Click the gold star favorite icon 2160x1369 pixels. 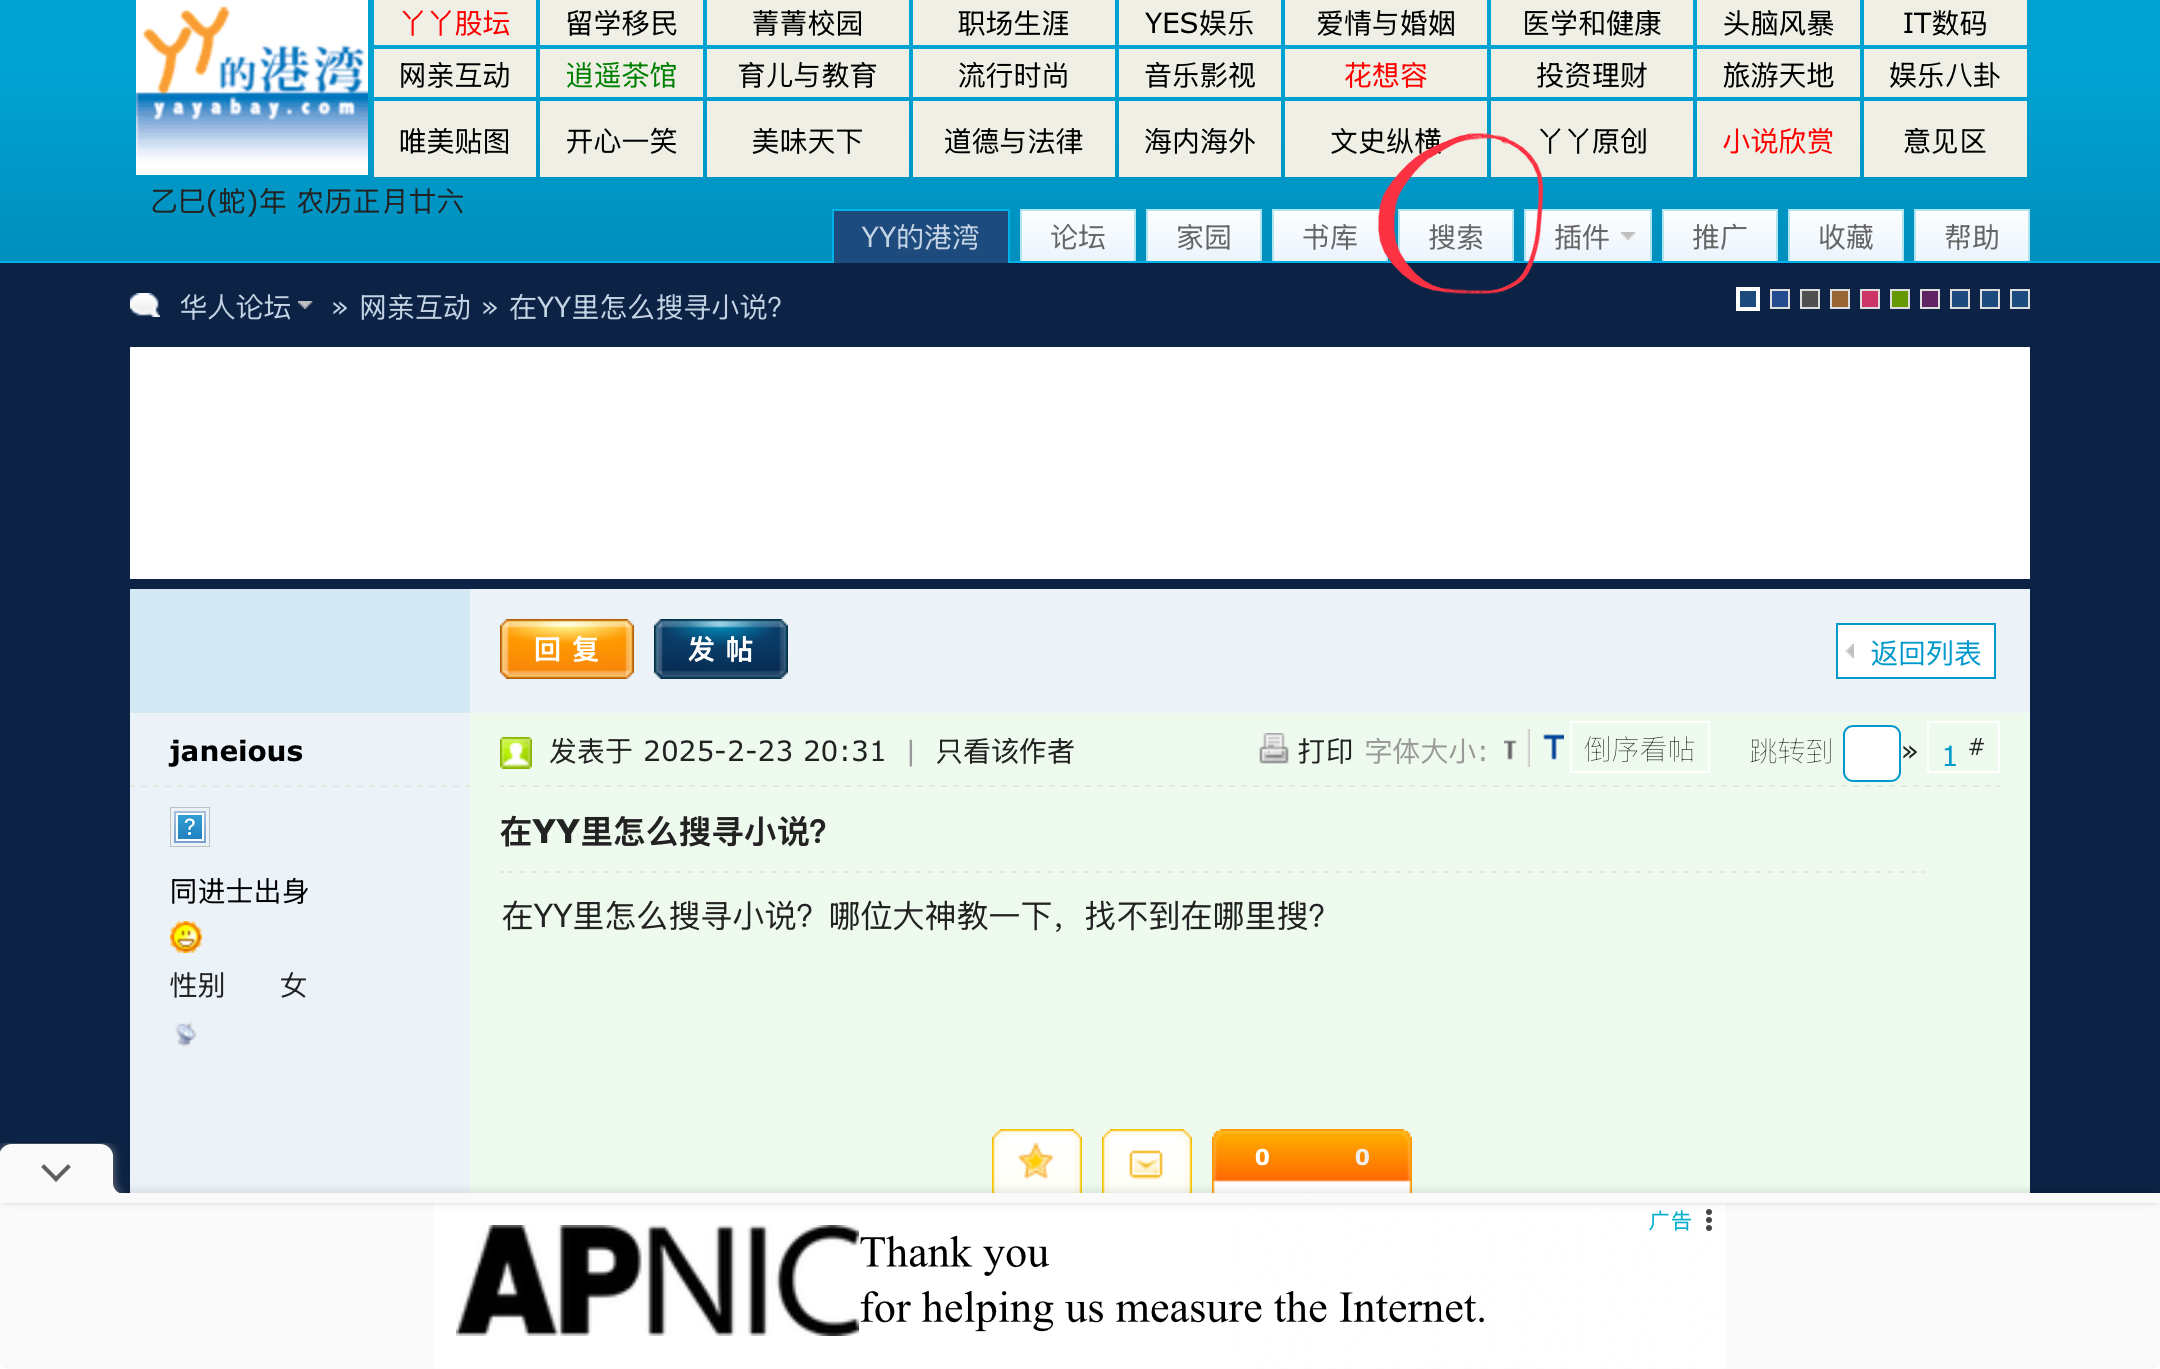1036,1161
